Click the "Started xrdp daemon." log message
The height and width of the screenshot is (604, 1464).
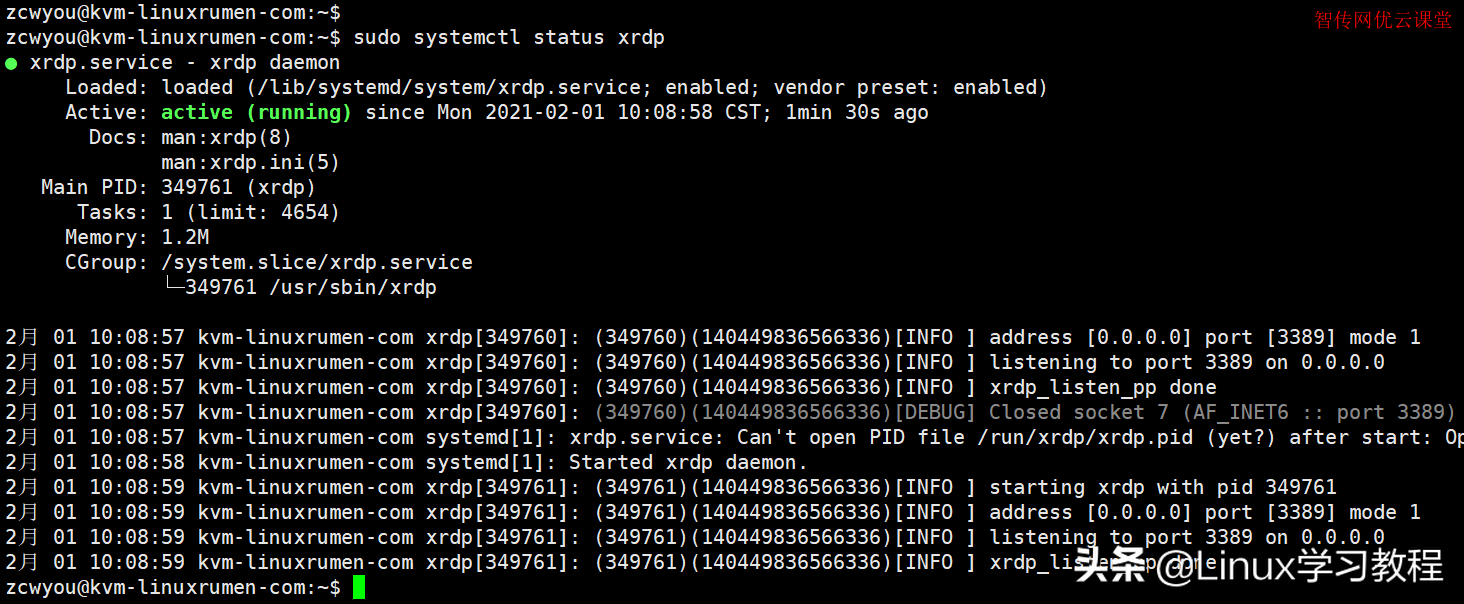point(688,463)
